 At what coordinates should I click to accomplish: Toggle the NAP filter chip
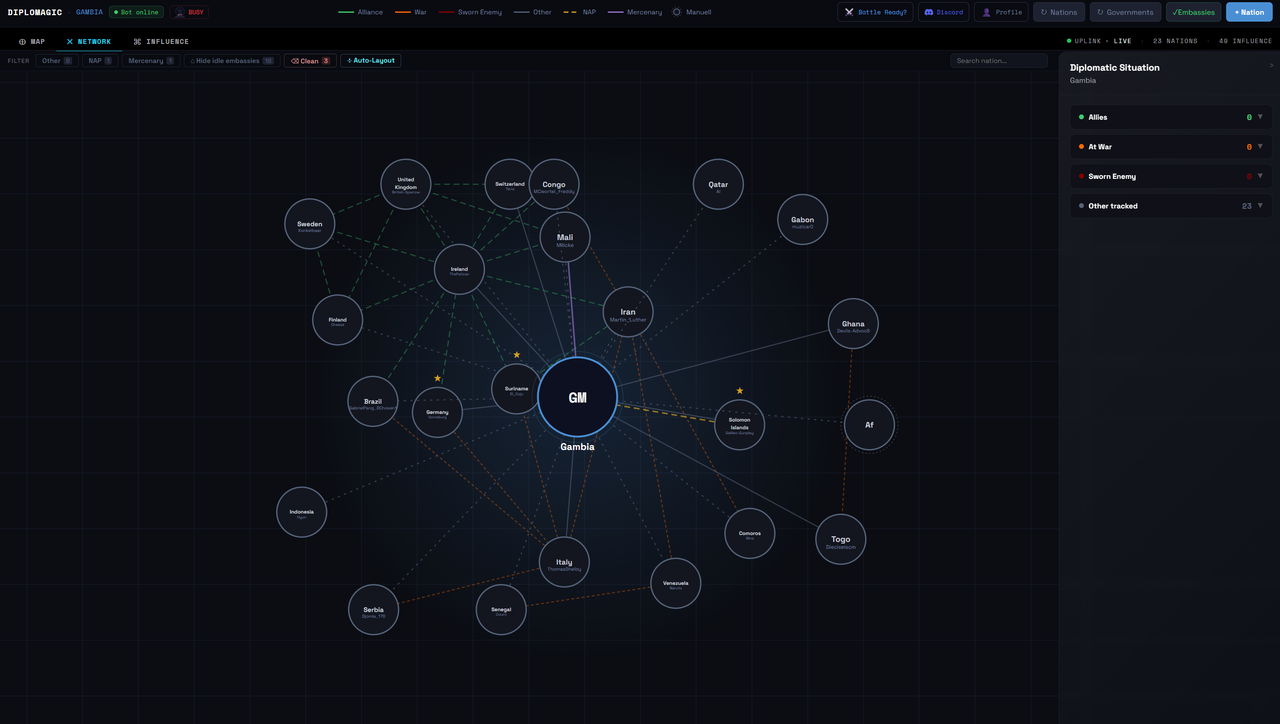[x=100, y=61]
